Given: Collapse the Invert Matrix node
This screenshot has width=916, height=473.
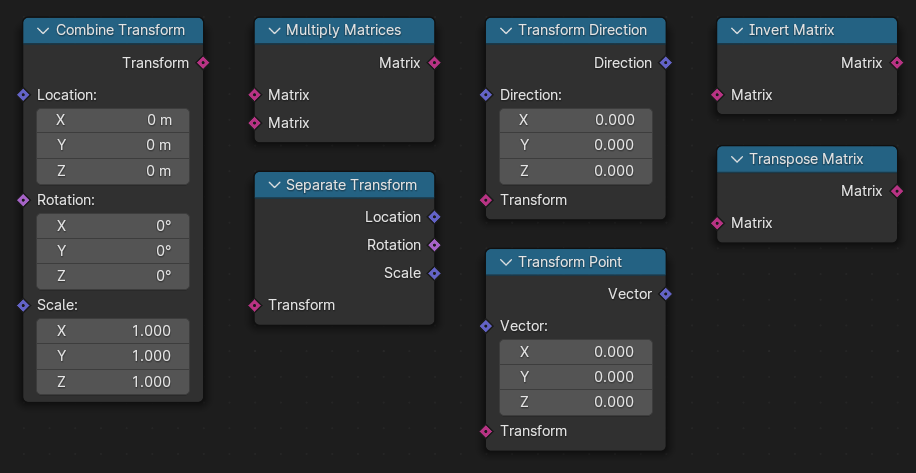Looking at the screenshot, I should pos(737,30).
